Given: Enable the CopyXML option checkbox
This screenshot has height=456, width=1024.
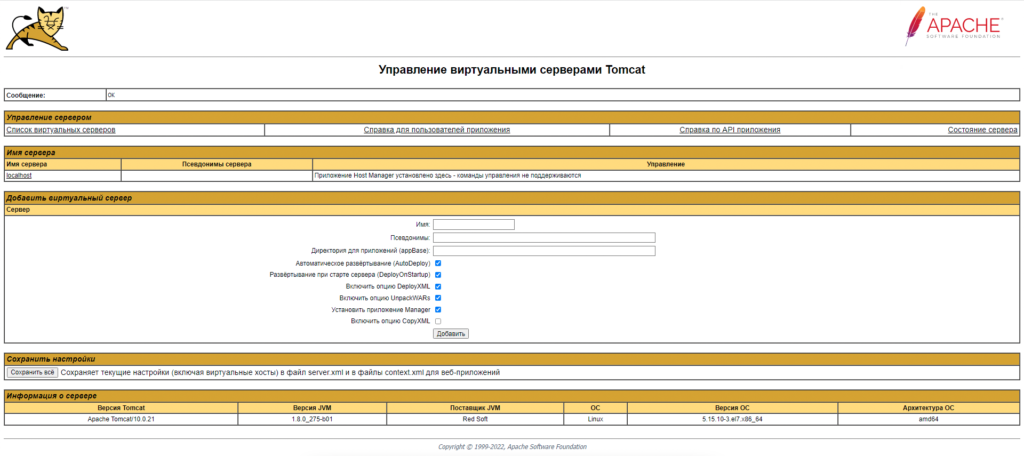Looking at the screenshot, I should pos(438,321).
